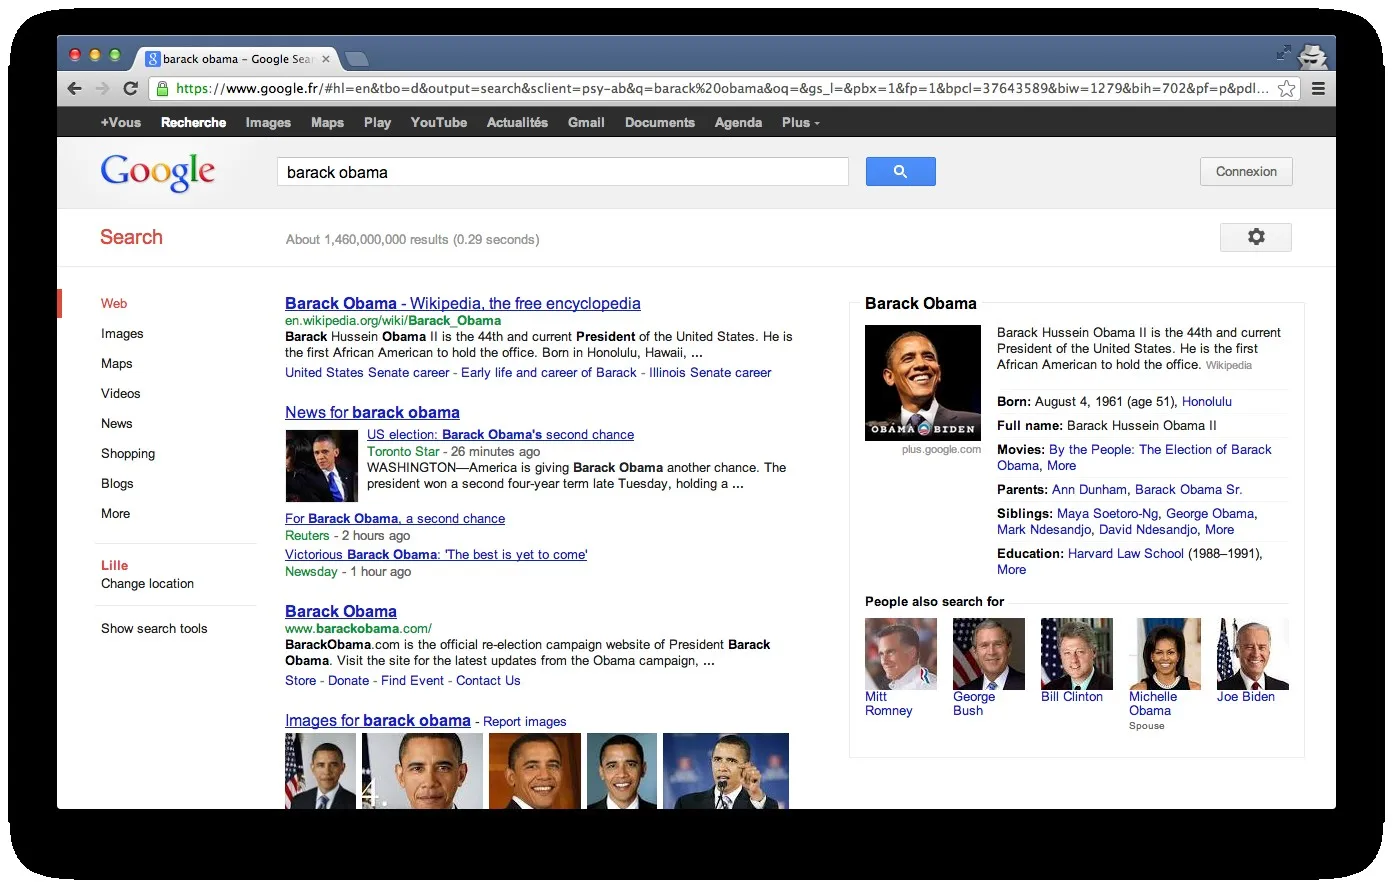
Task: Click the Google favicon in the tab
Action: coord(153,59)
